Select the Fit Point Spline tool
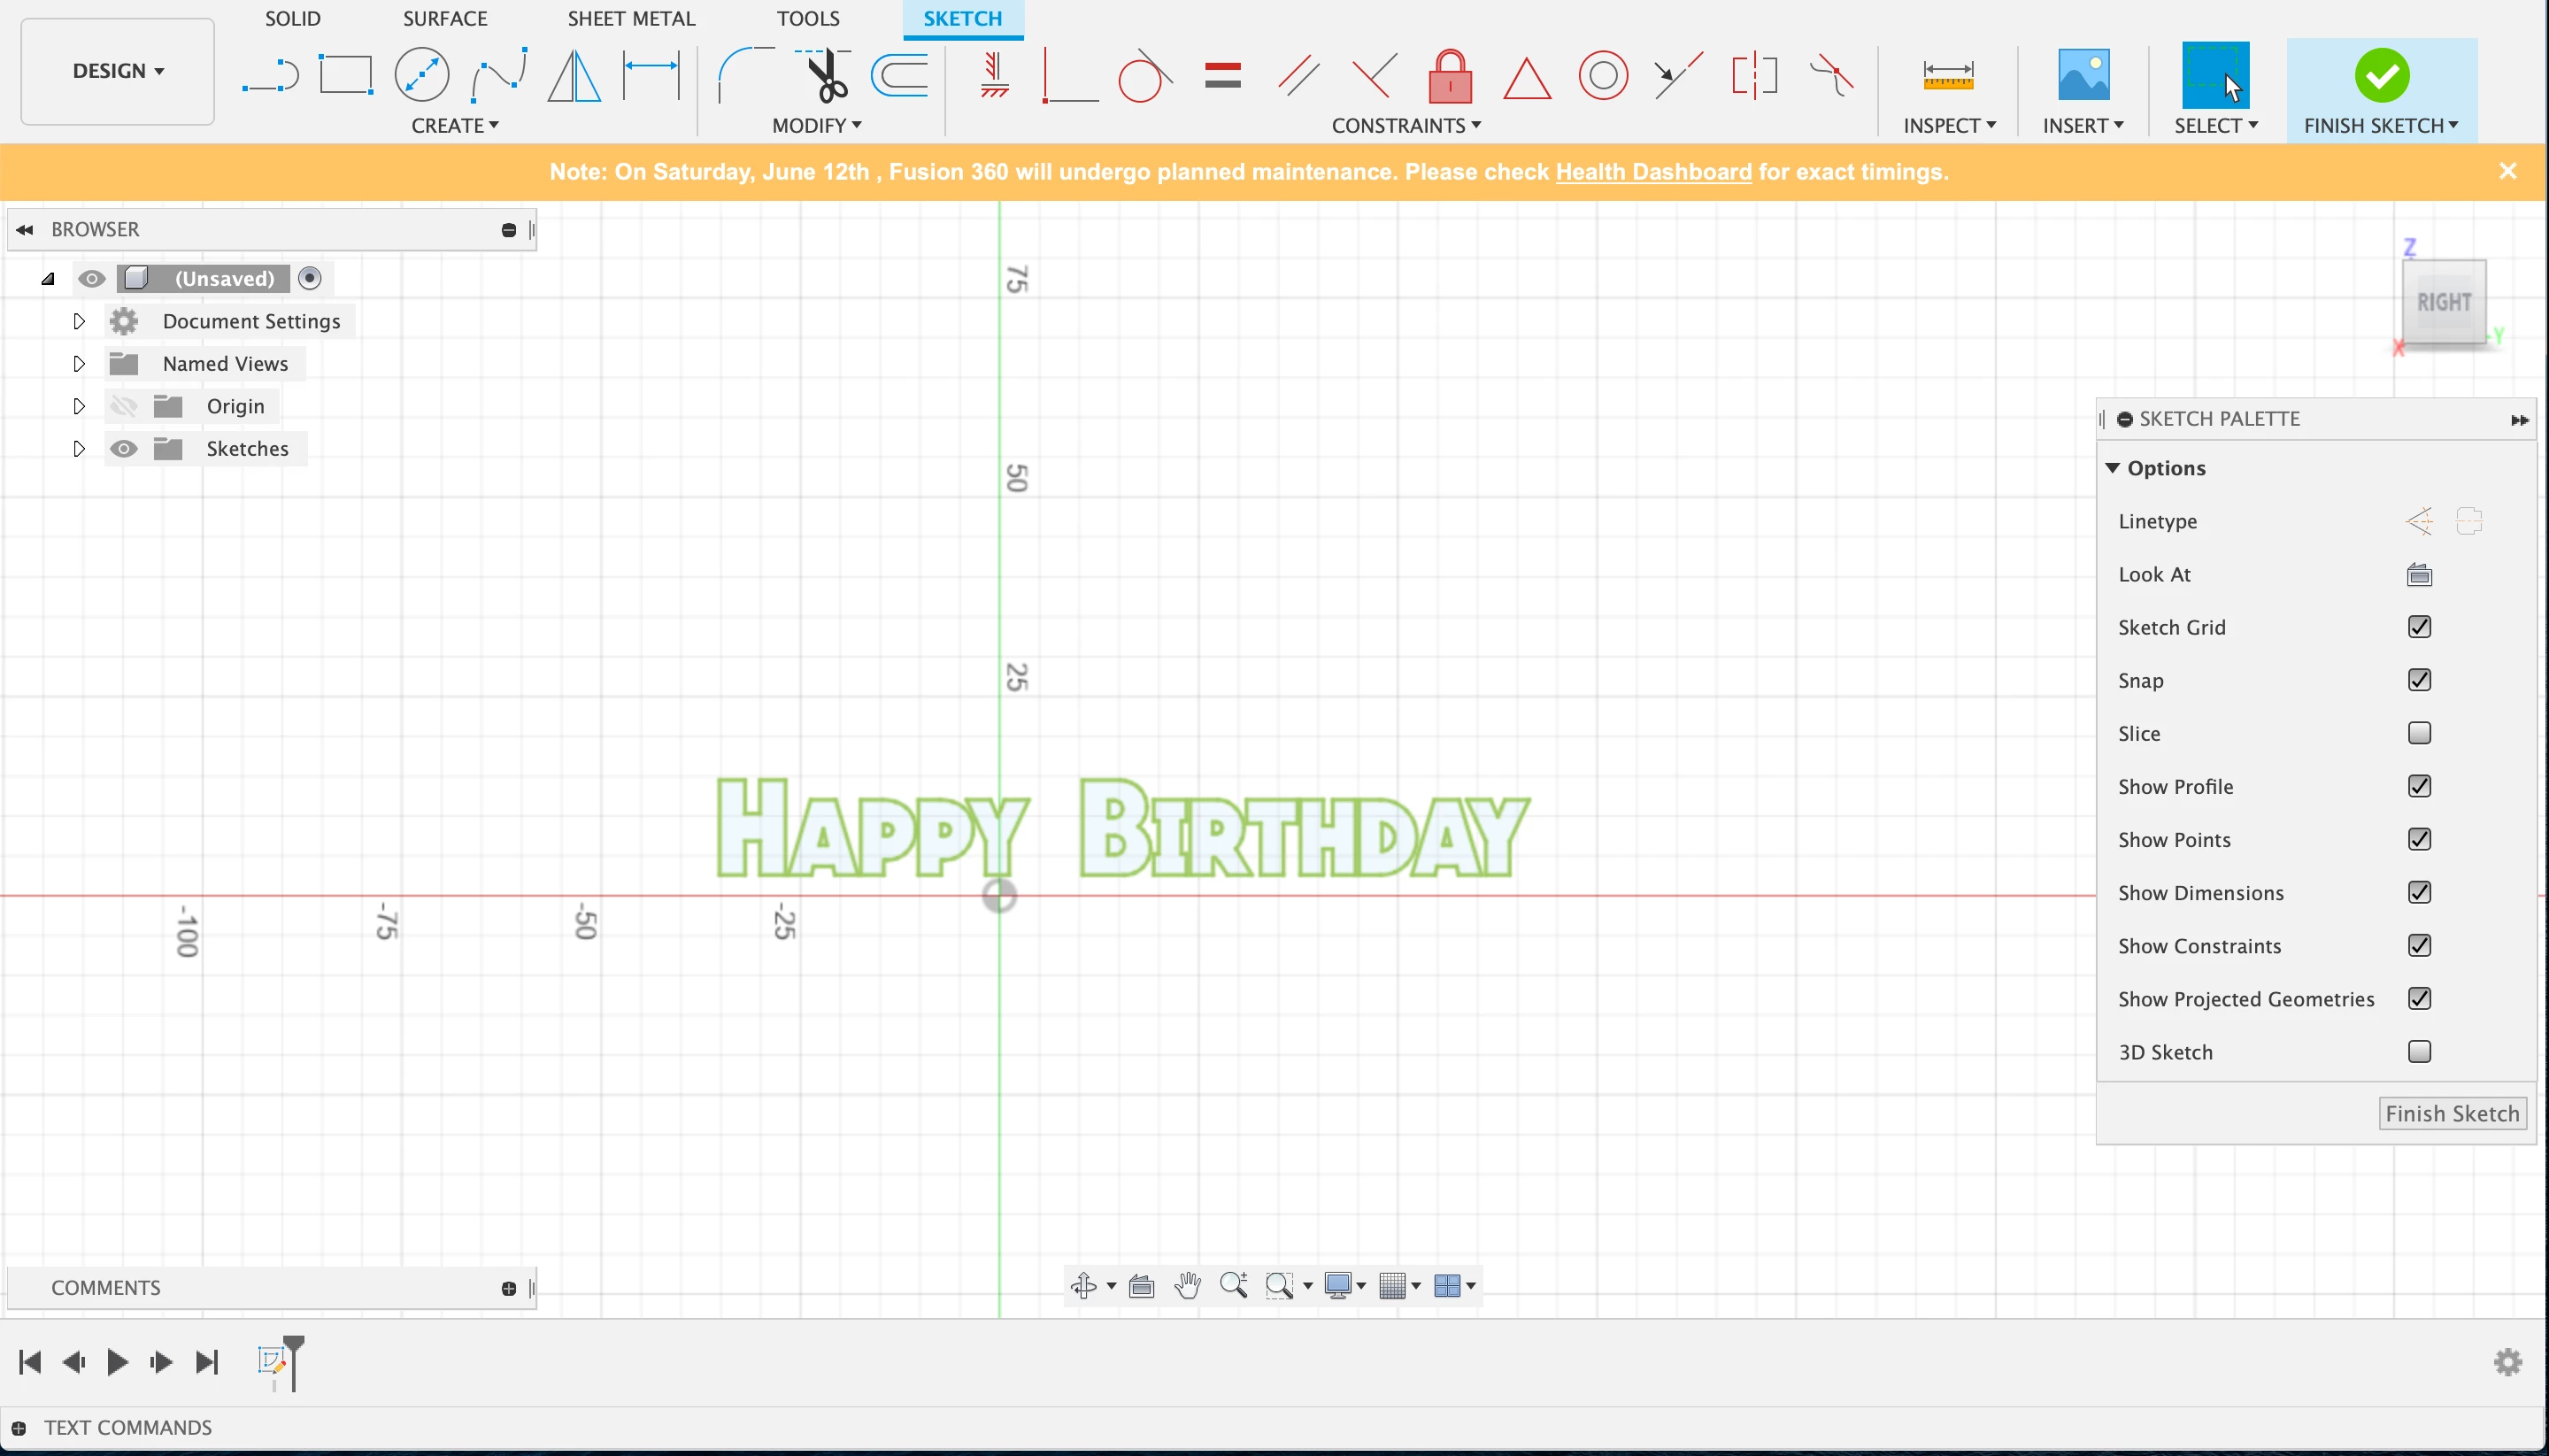The height and width of the screenshot is (1456, 2549). [x=499, y=75]
